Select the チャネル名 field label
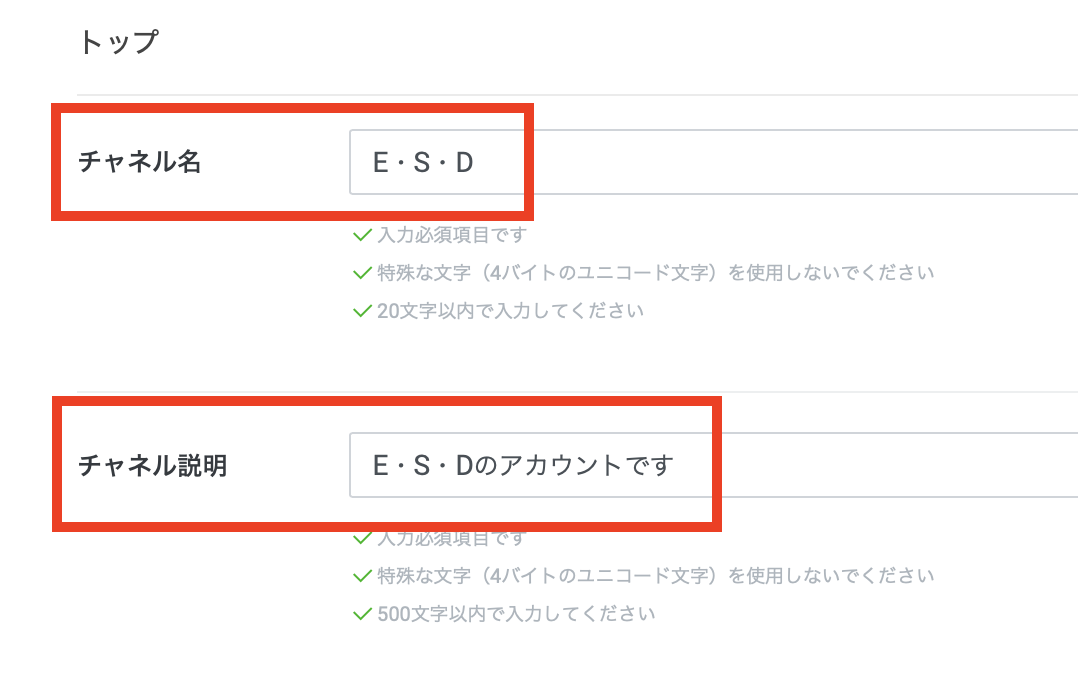Viewport: 1078px width, 692px height. 140,162
